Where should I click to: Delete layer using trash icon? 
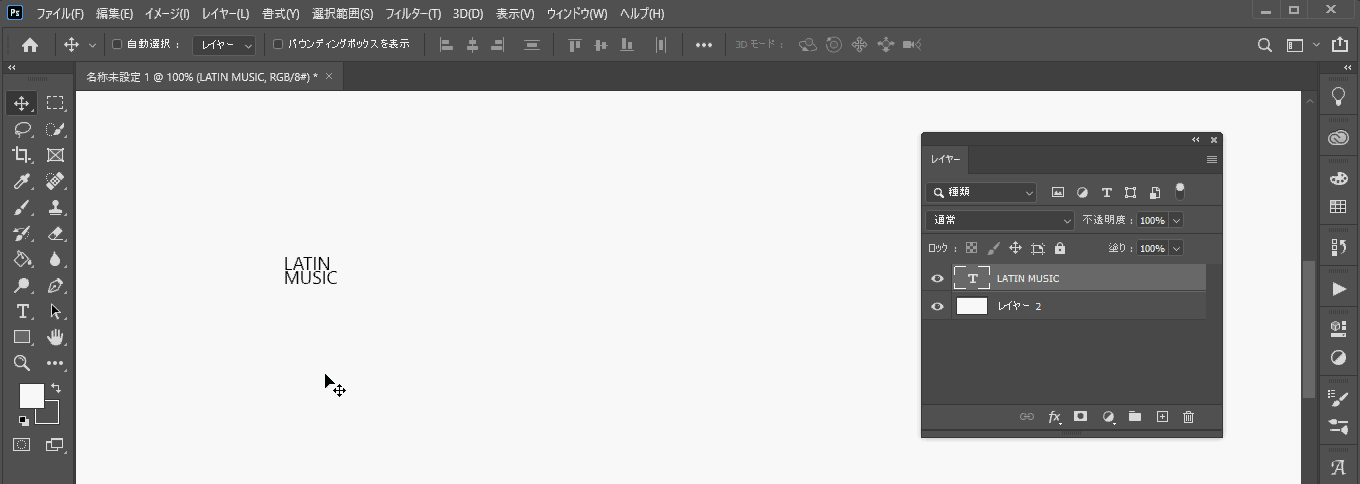click(1188, 417)
